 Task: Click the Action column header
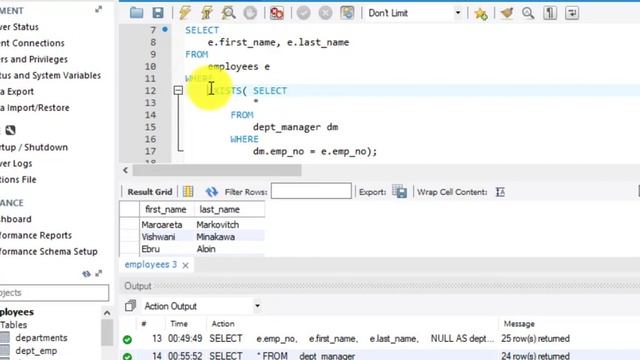point(223,324)
